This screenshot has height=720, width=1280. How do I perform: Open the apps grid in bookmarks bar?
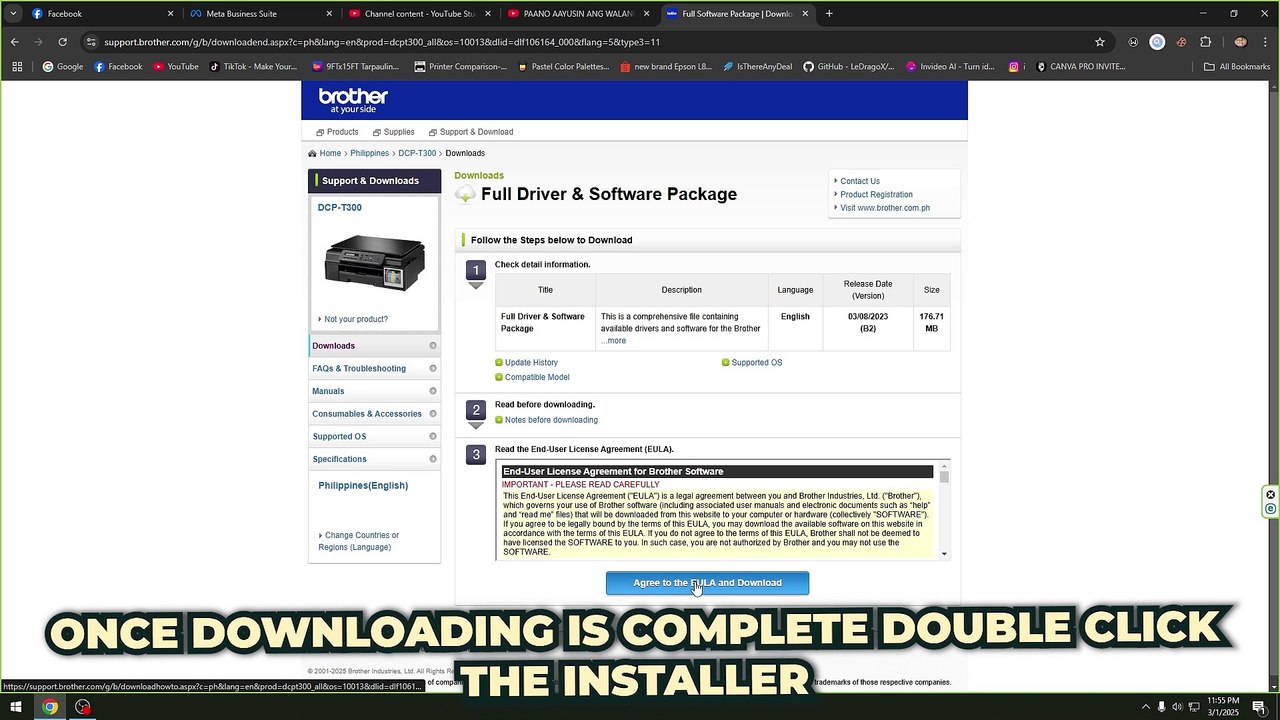[17, 66]
